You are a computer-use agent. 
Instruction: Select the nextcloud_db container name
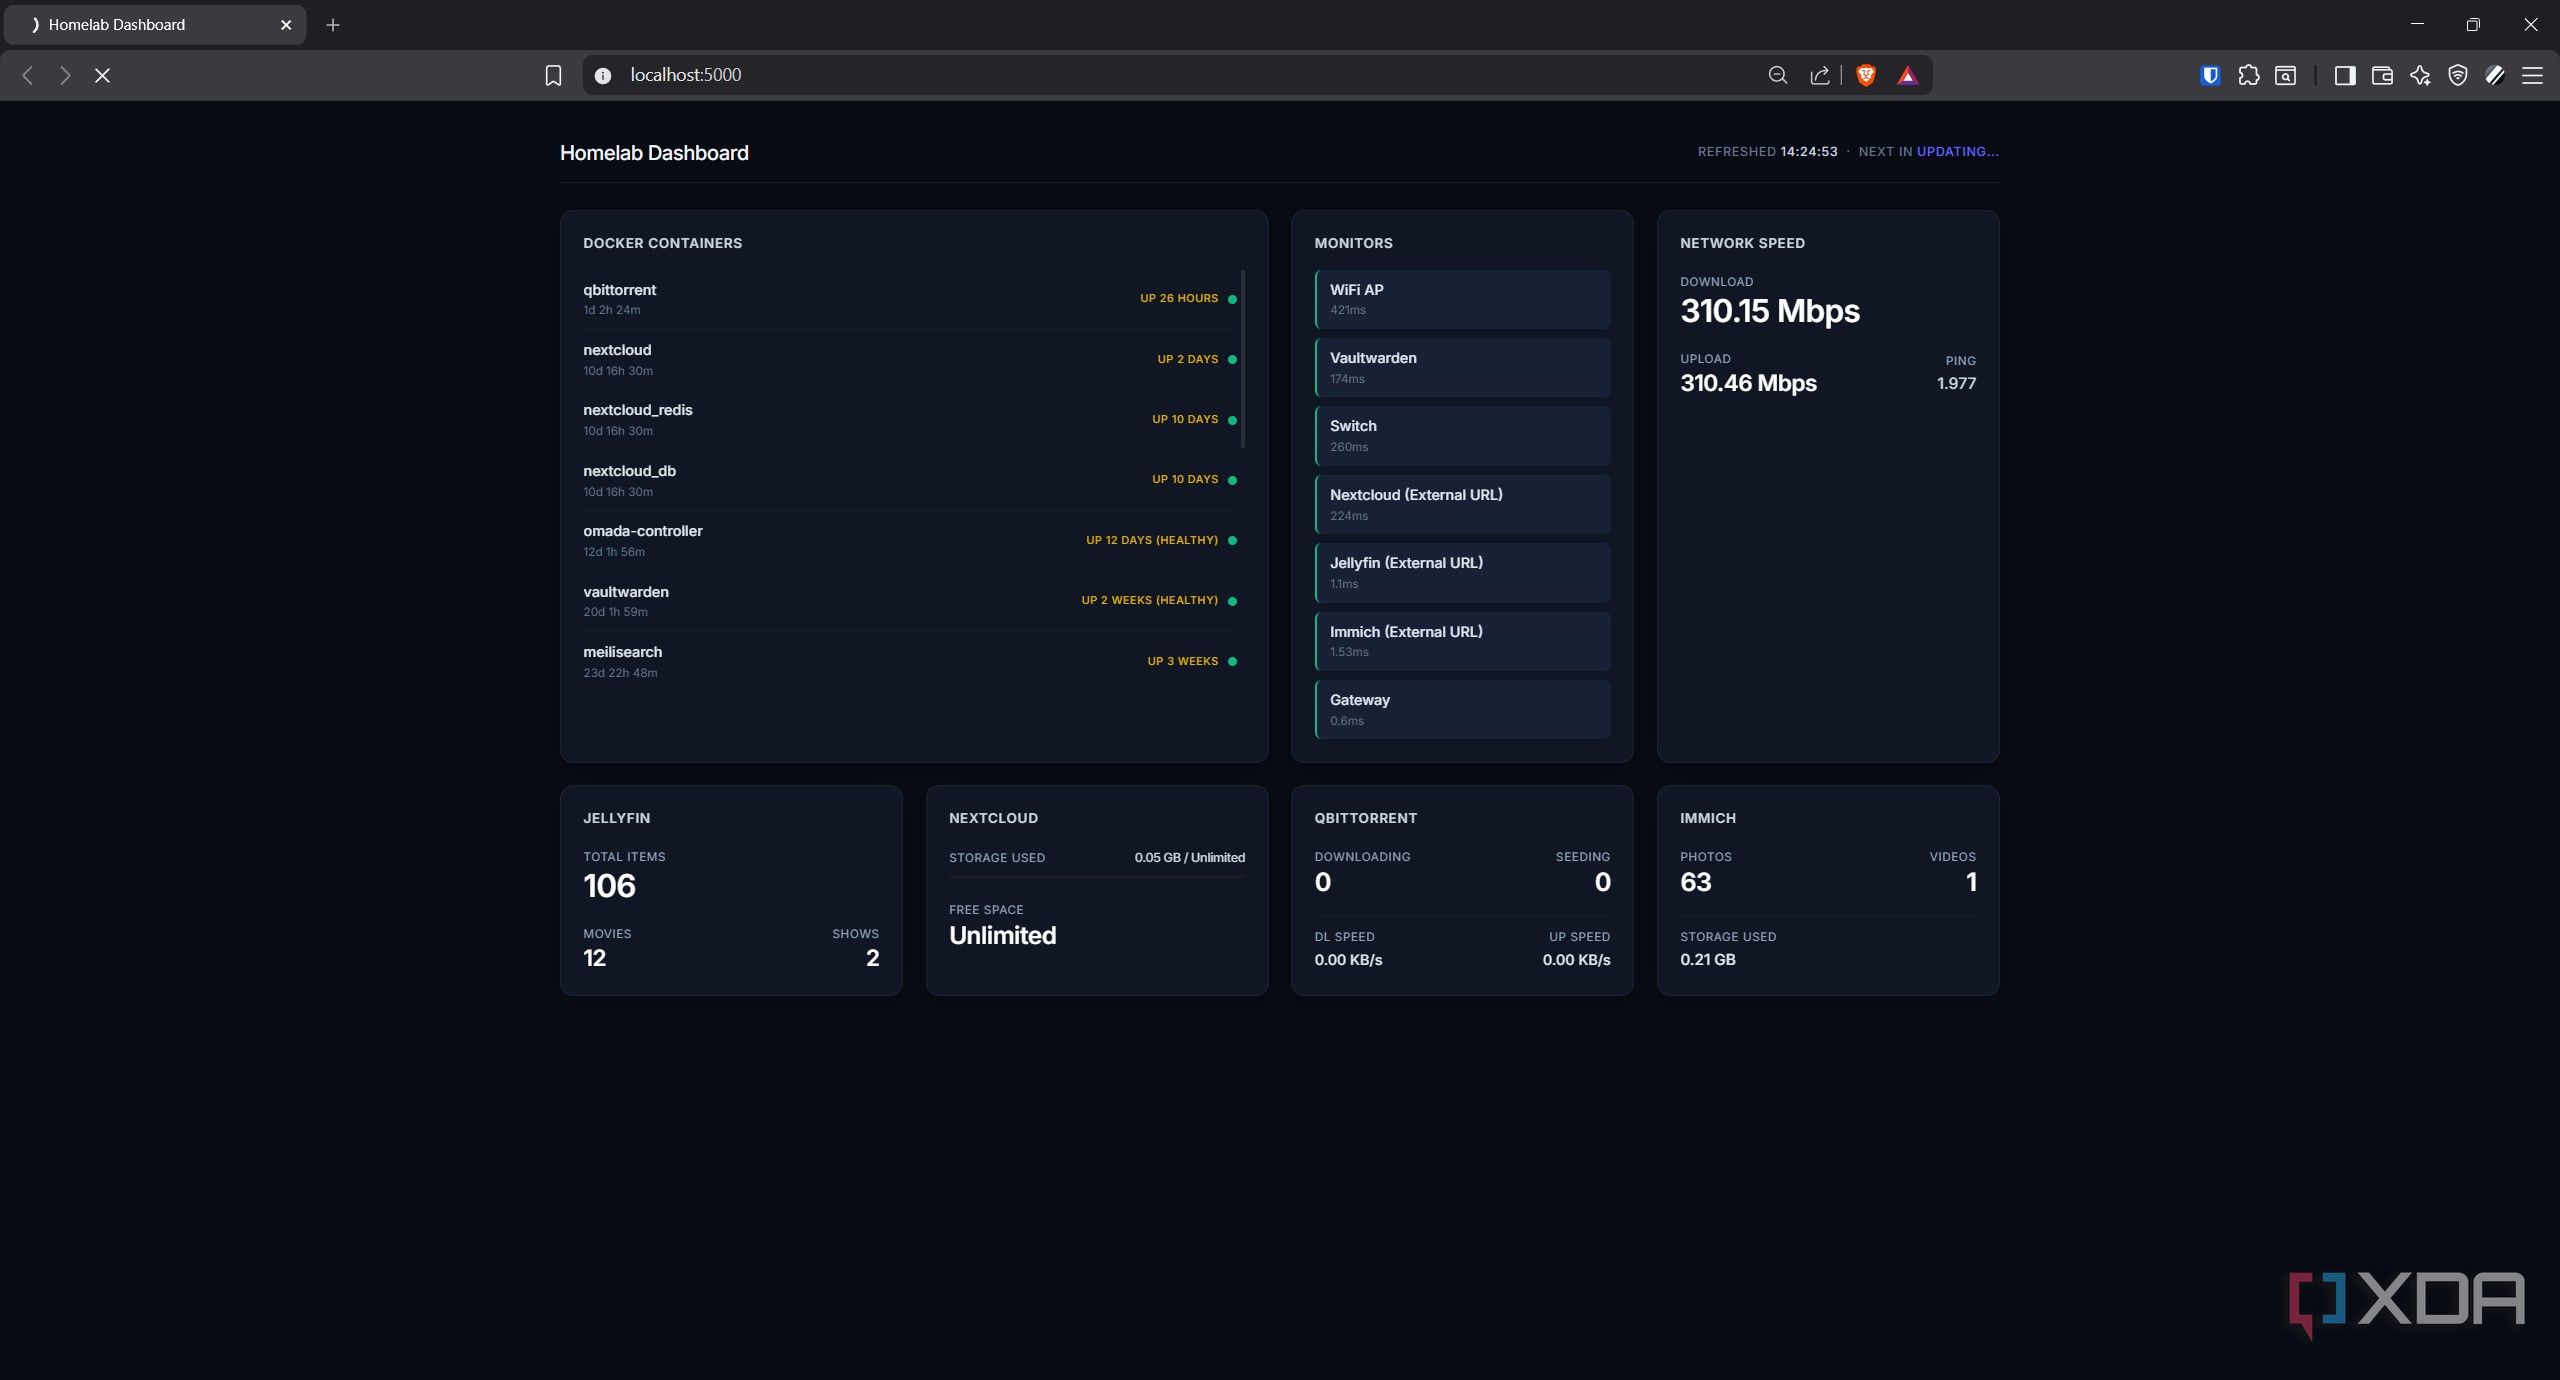[x=629, y=471]
